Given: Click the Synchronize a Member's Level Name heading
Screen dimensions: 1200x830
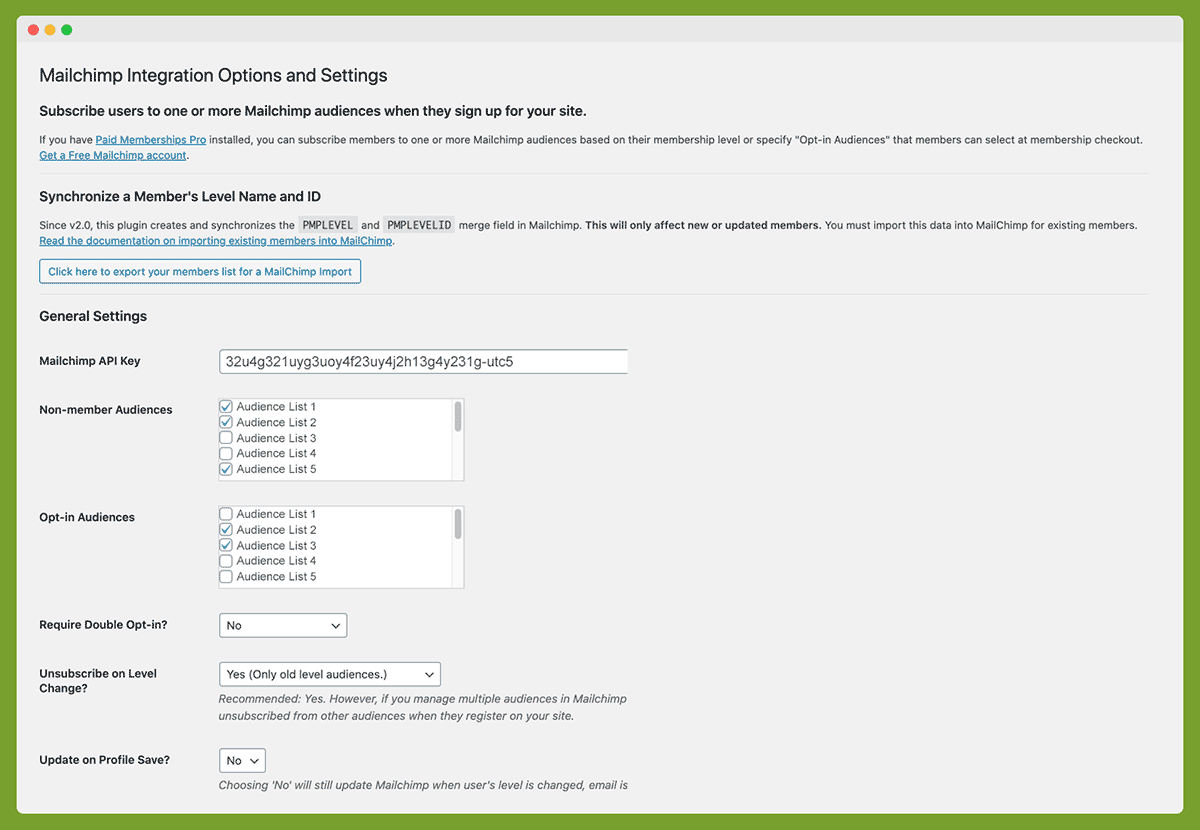Looking at the screenshot, I should point(180,196).
